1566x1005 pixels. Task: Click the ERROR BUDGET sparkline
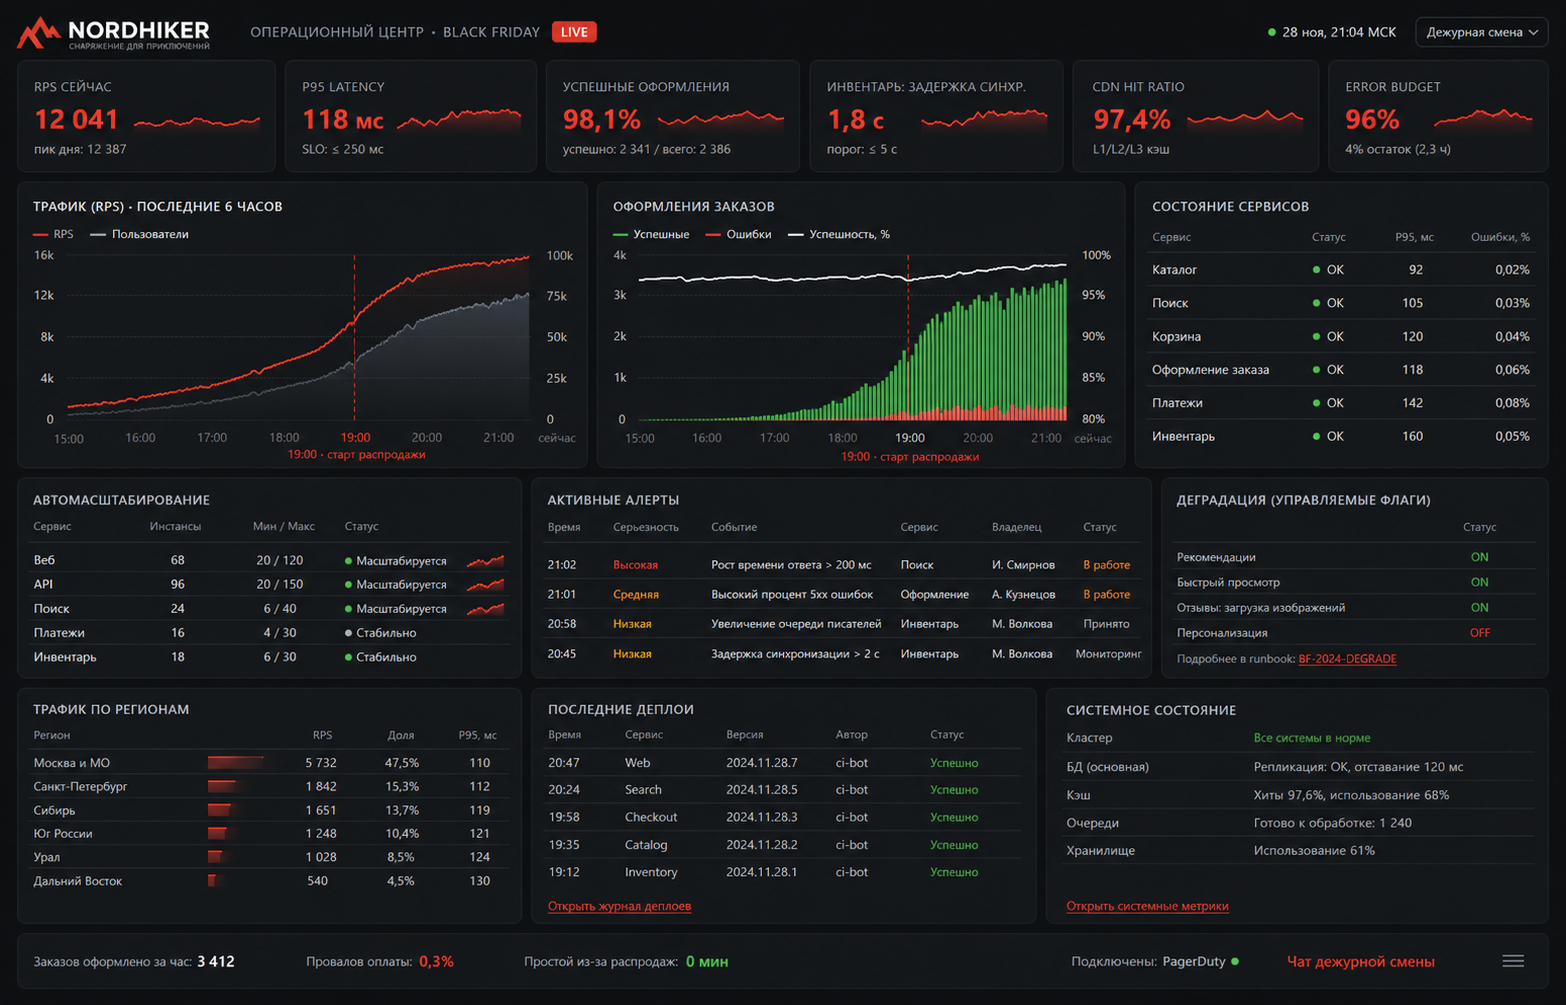(1483, 120)
